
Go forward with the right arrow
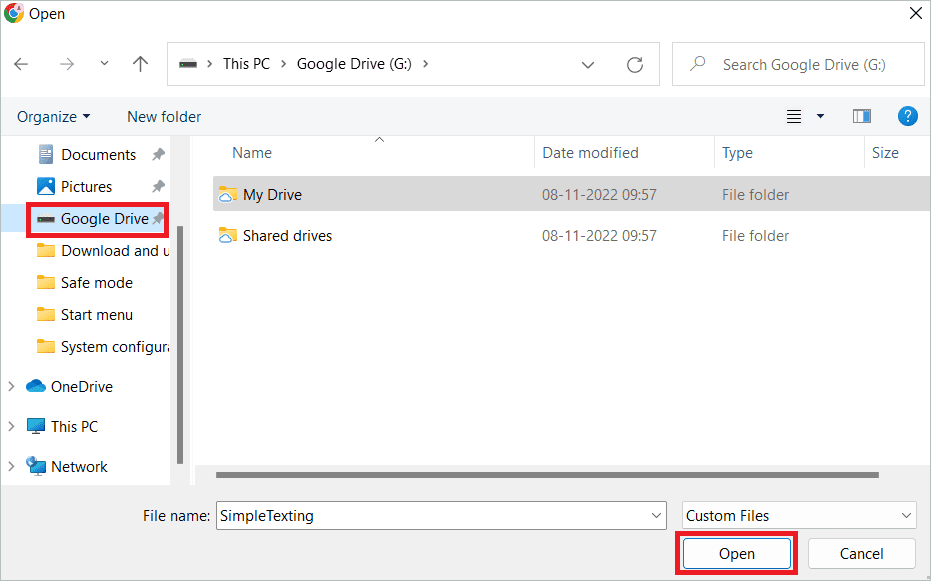pyautogui.click(x=67, y=64)
